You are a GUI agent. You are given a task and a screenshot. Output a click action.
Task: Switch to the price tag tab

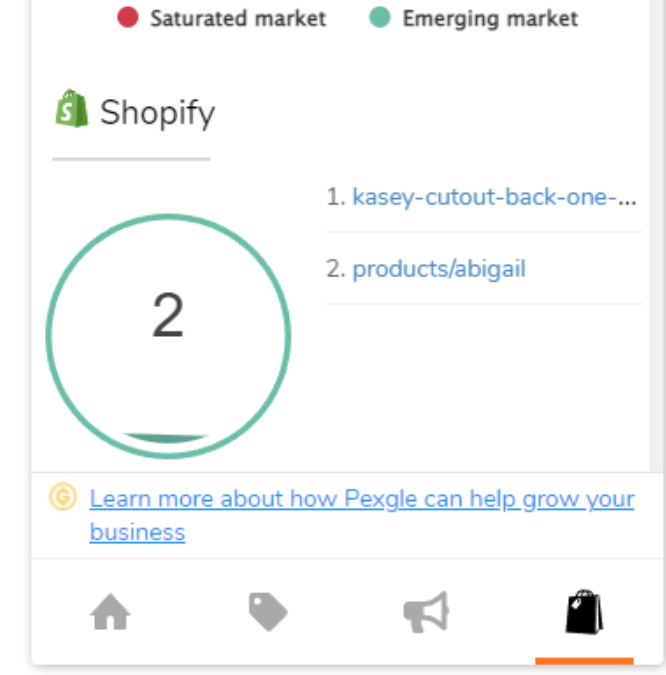pyautogui.click(x=268, y=612)
